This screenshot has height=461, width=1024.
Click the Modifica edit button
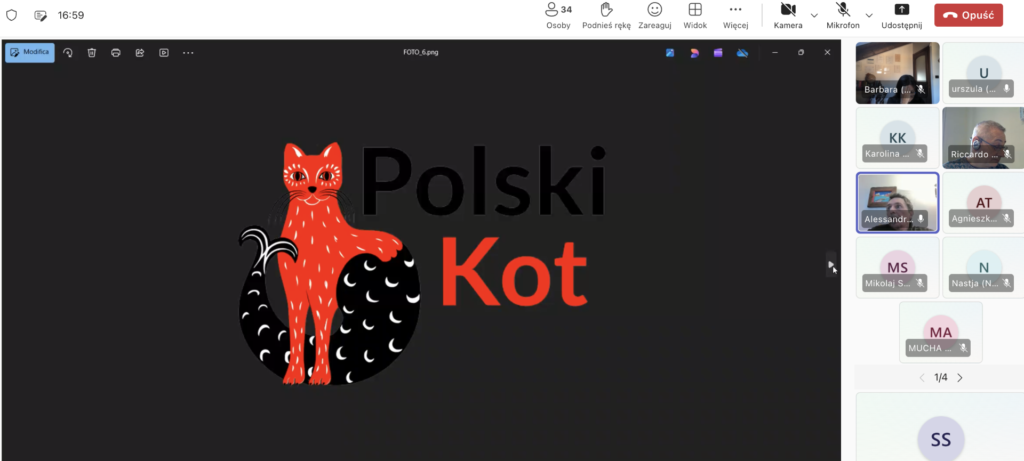coord(30,52)
